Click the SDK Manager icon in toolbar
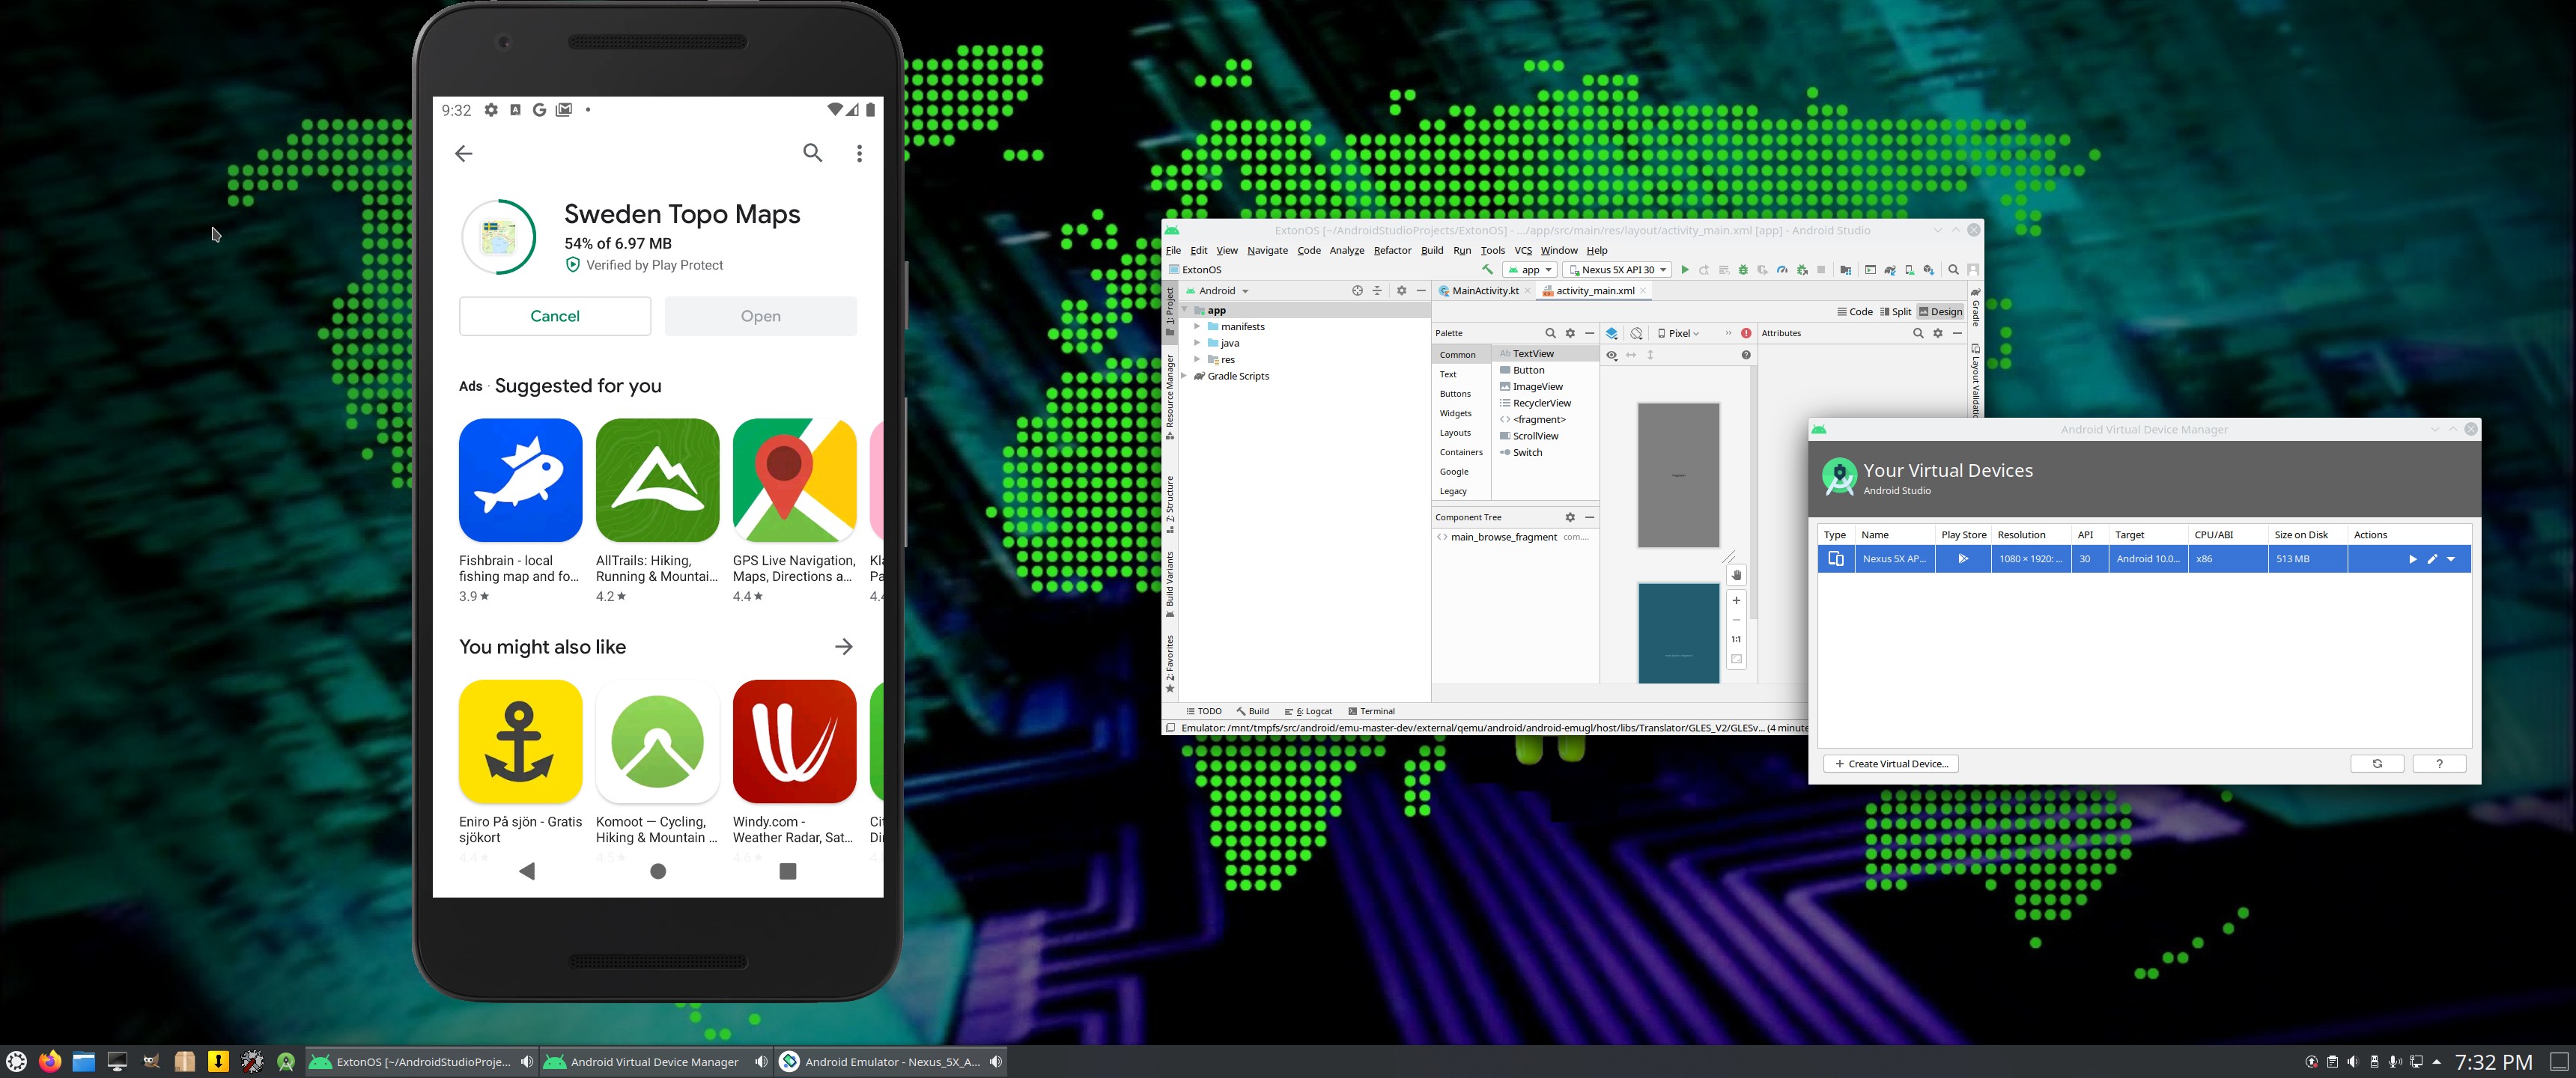This screenshot has height=1078, width=2576. (1929, 270)
